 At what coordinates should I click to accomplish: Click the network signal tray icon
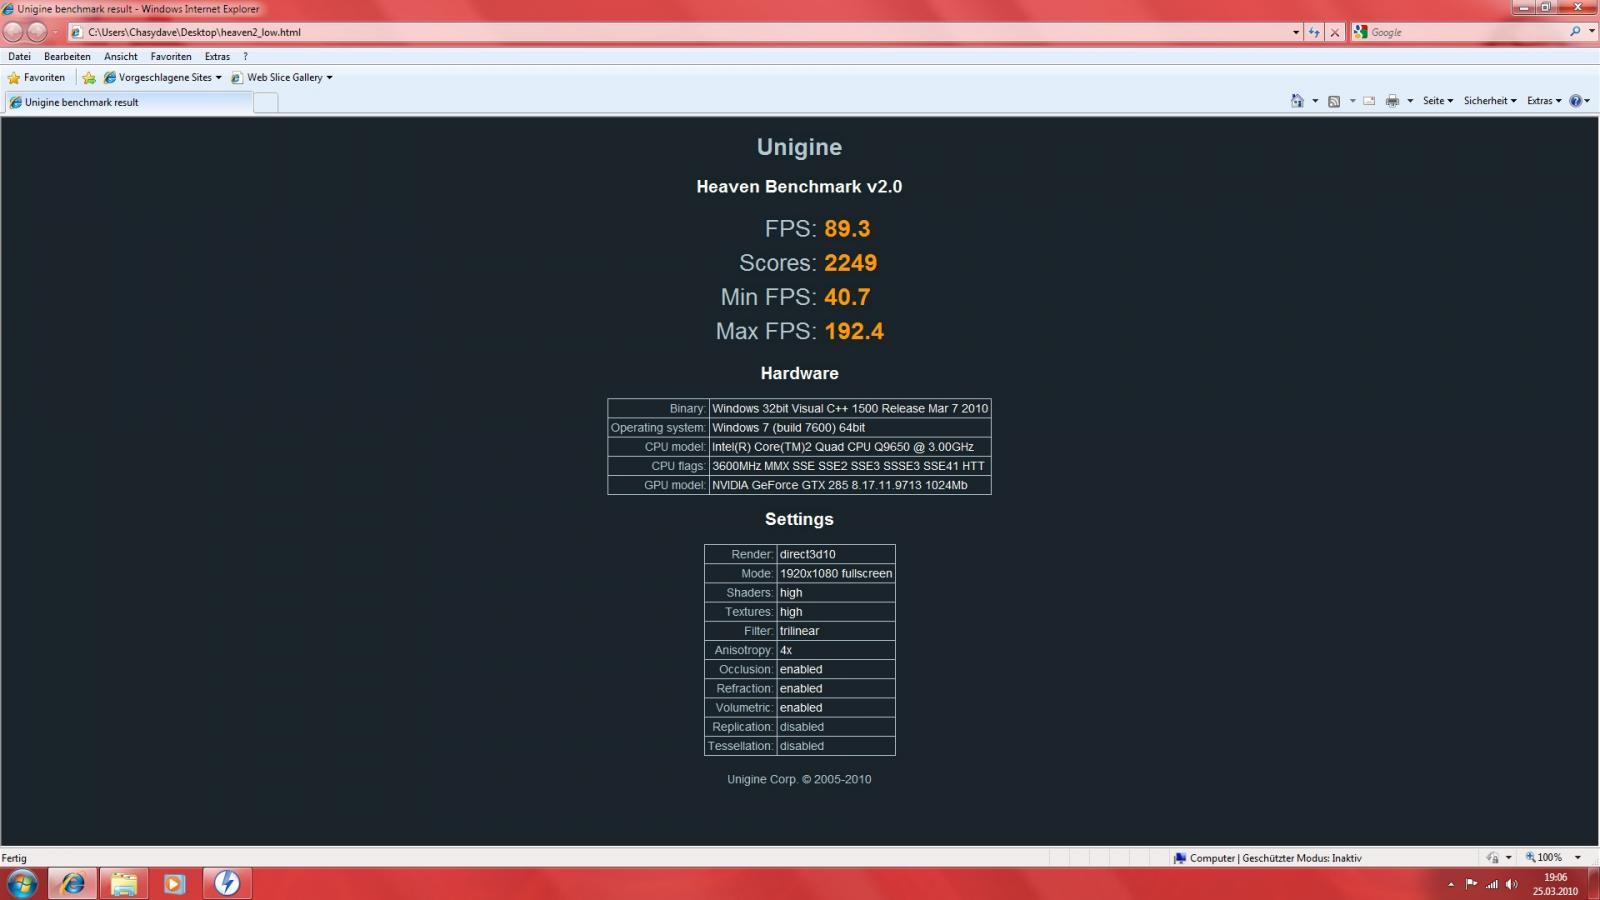[1492, 884]
